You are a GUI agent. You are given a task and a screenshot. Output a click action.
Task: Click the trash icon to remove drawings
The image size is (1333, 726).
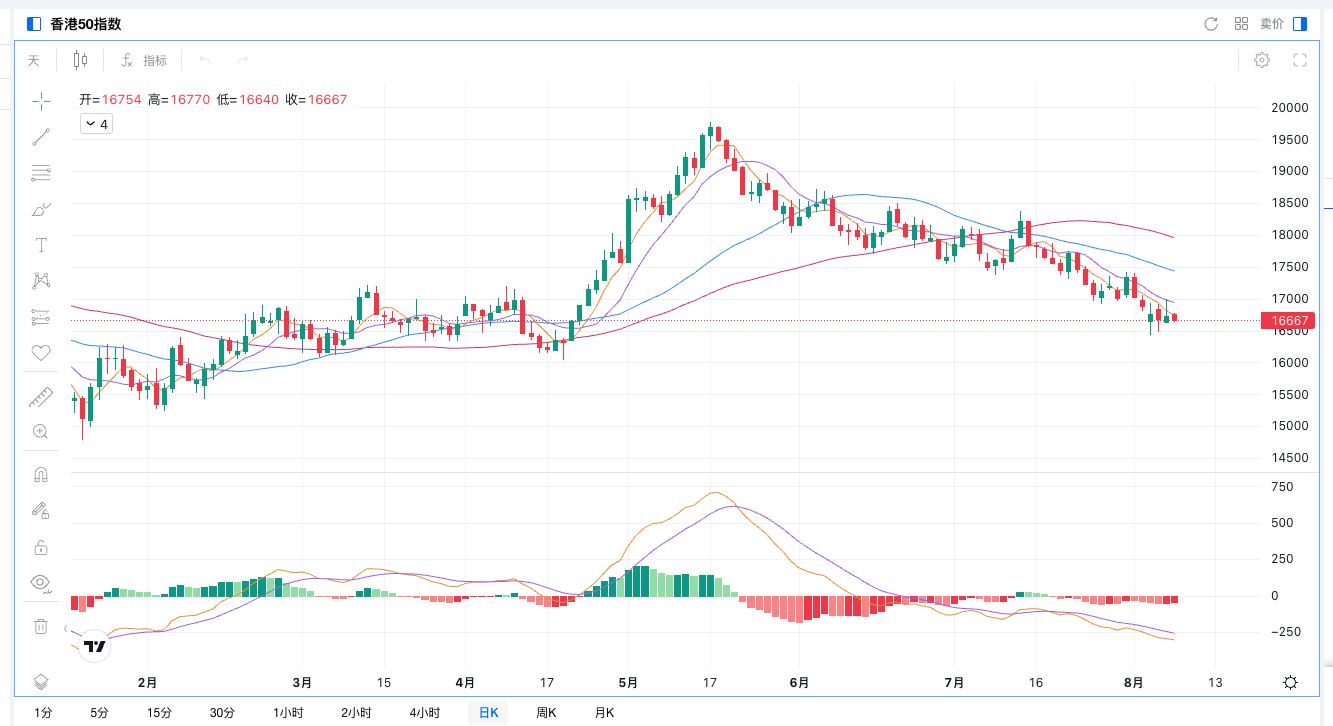click(41, 626)
